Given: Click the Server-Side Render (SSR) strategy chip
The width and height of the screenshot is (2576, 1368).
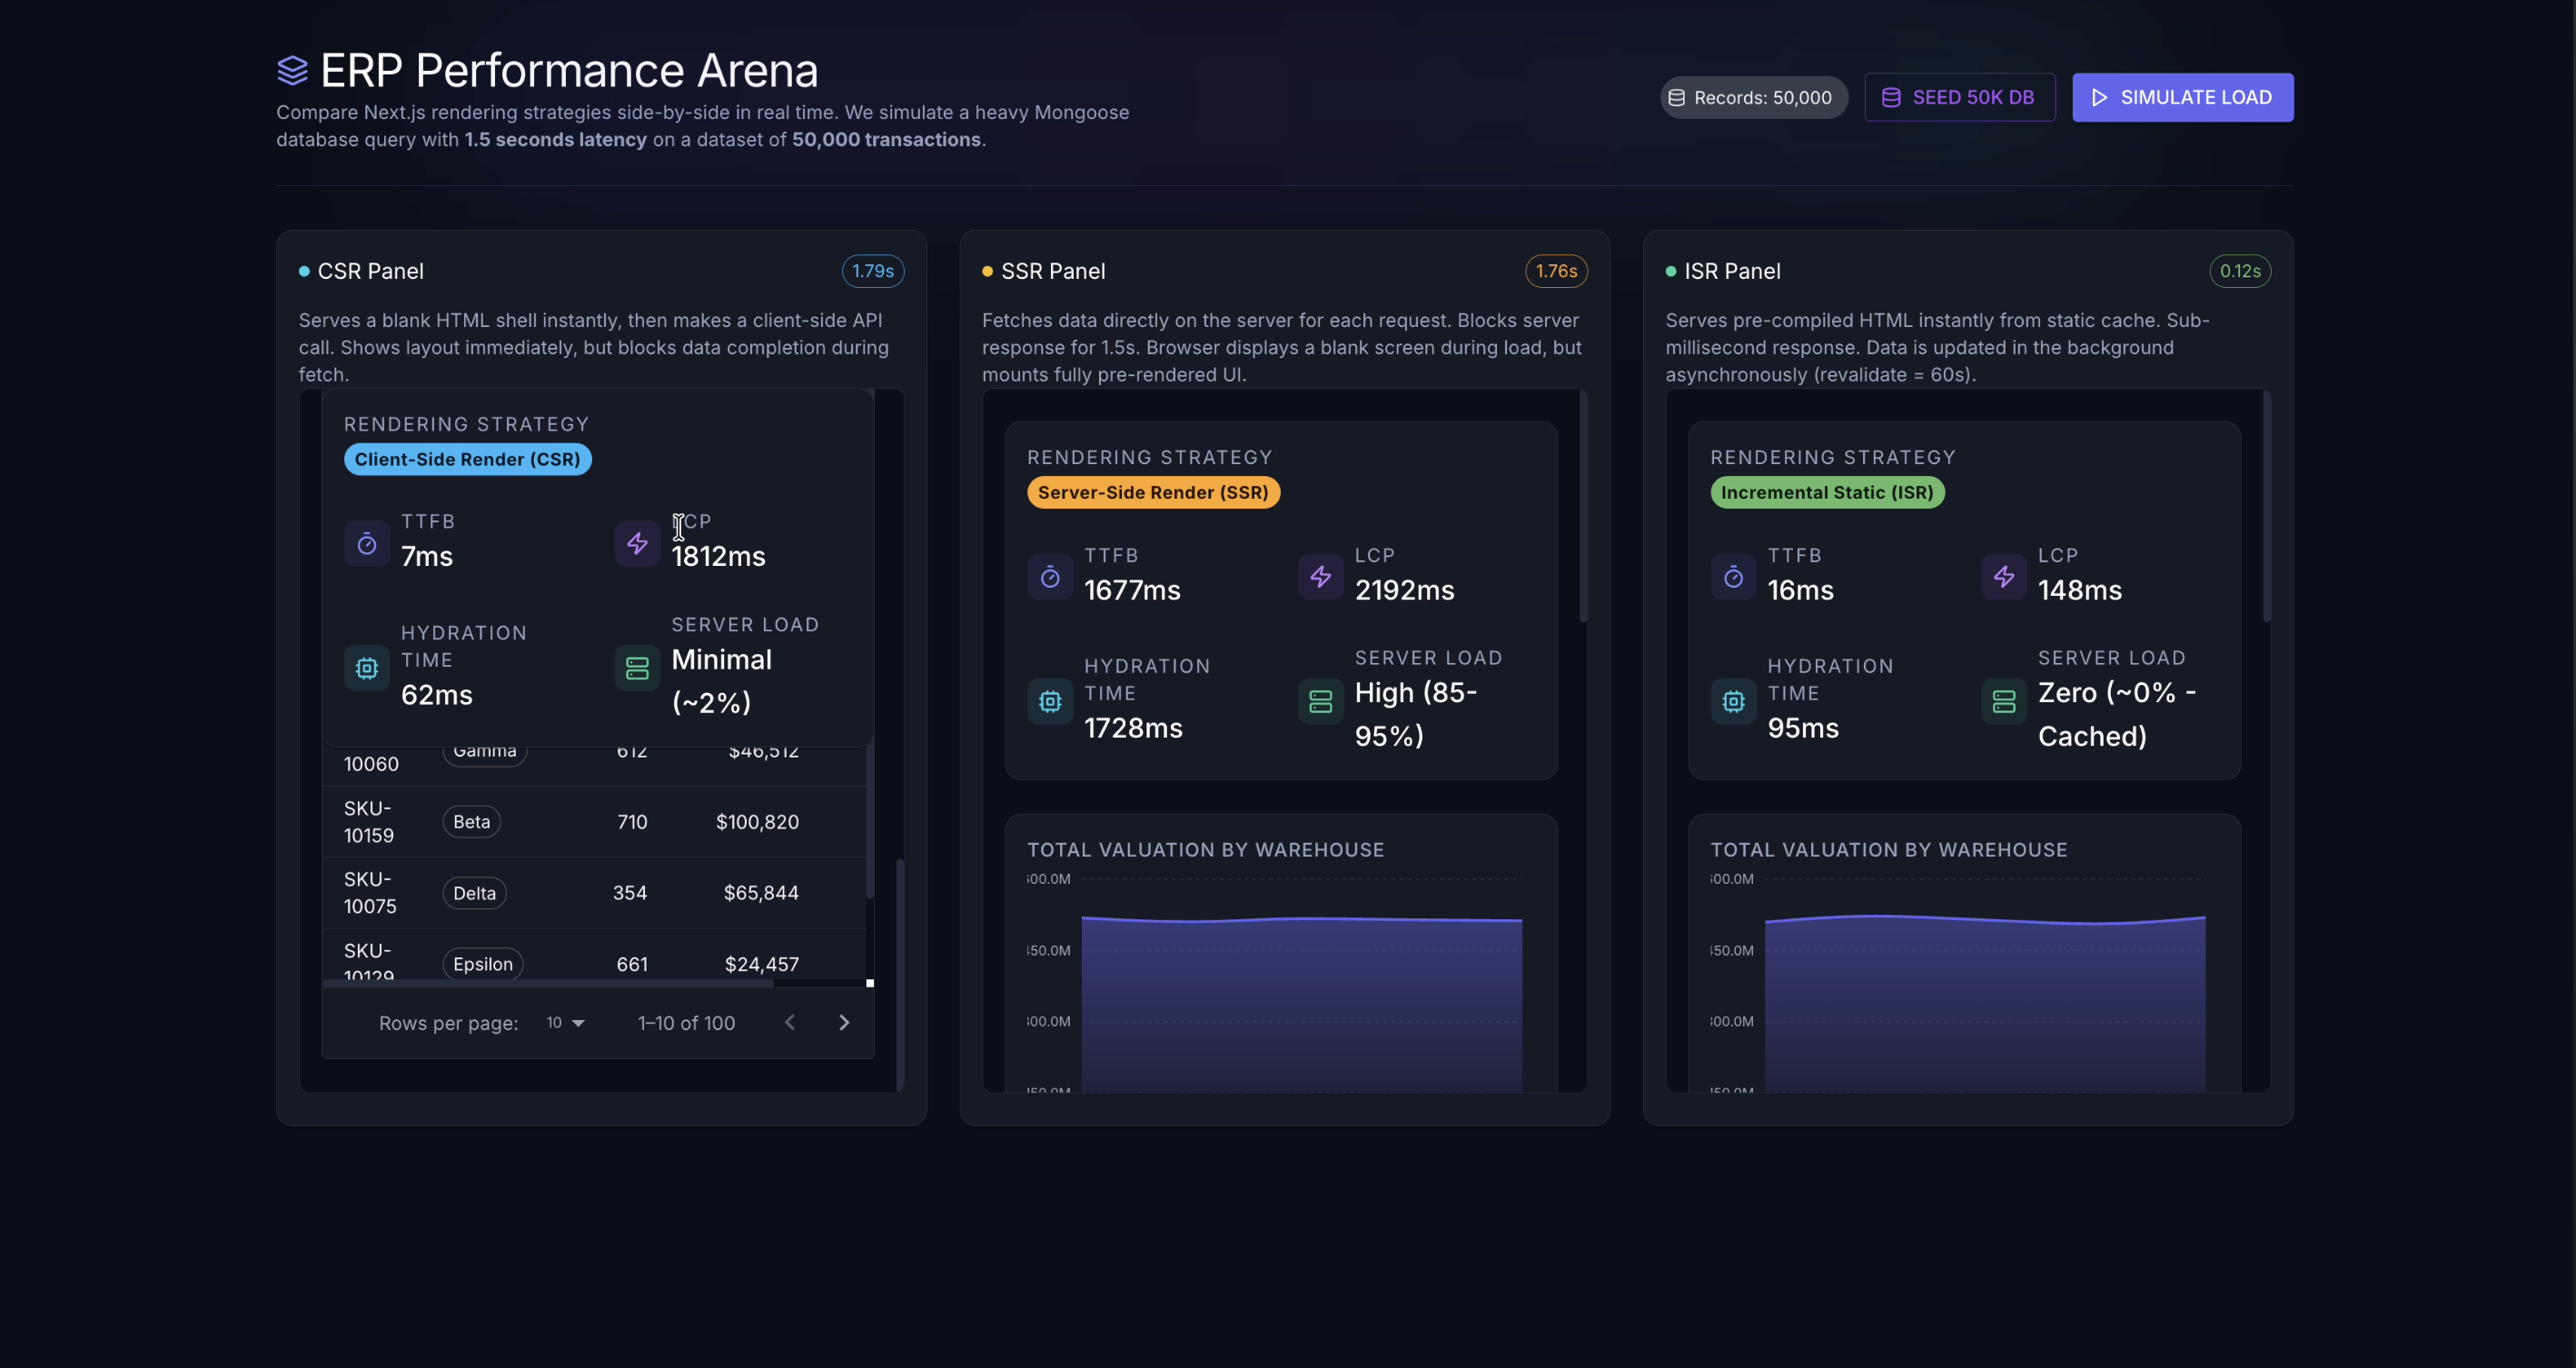Looking at the screenshot, I should [x=1153, y=492].
